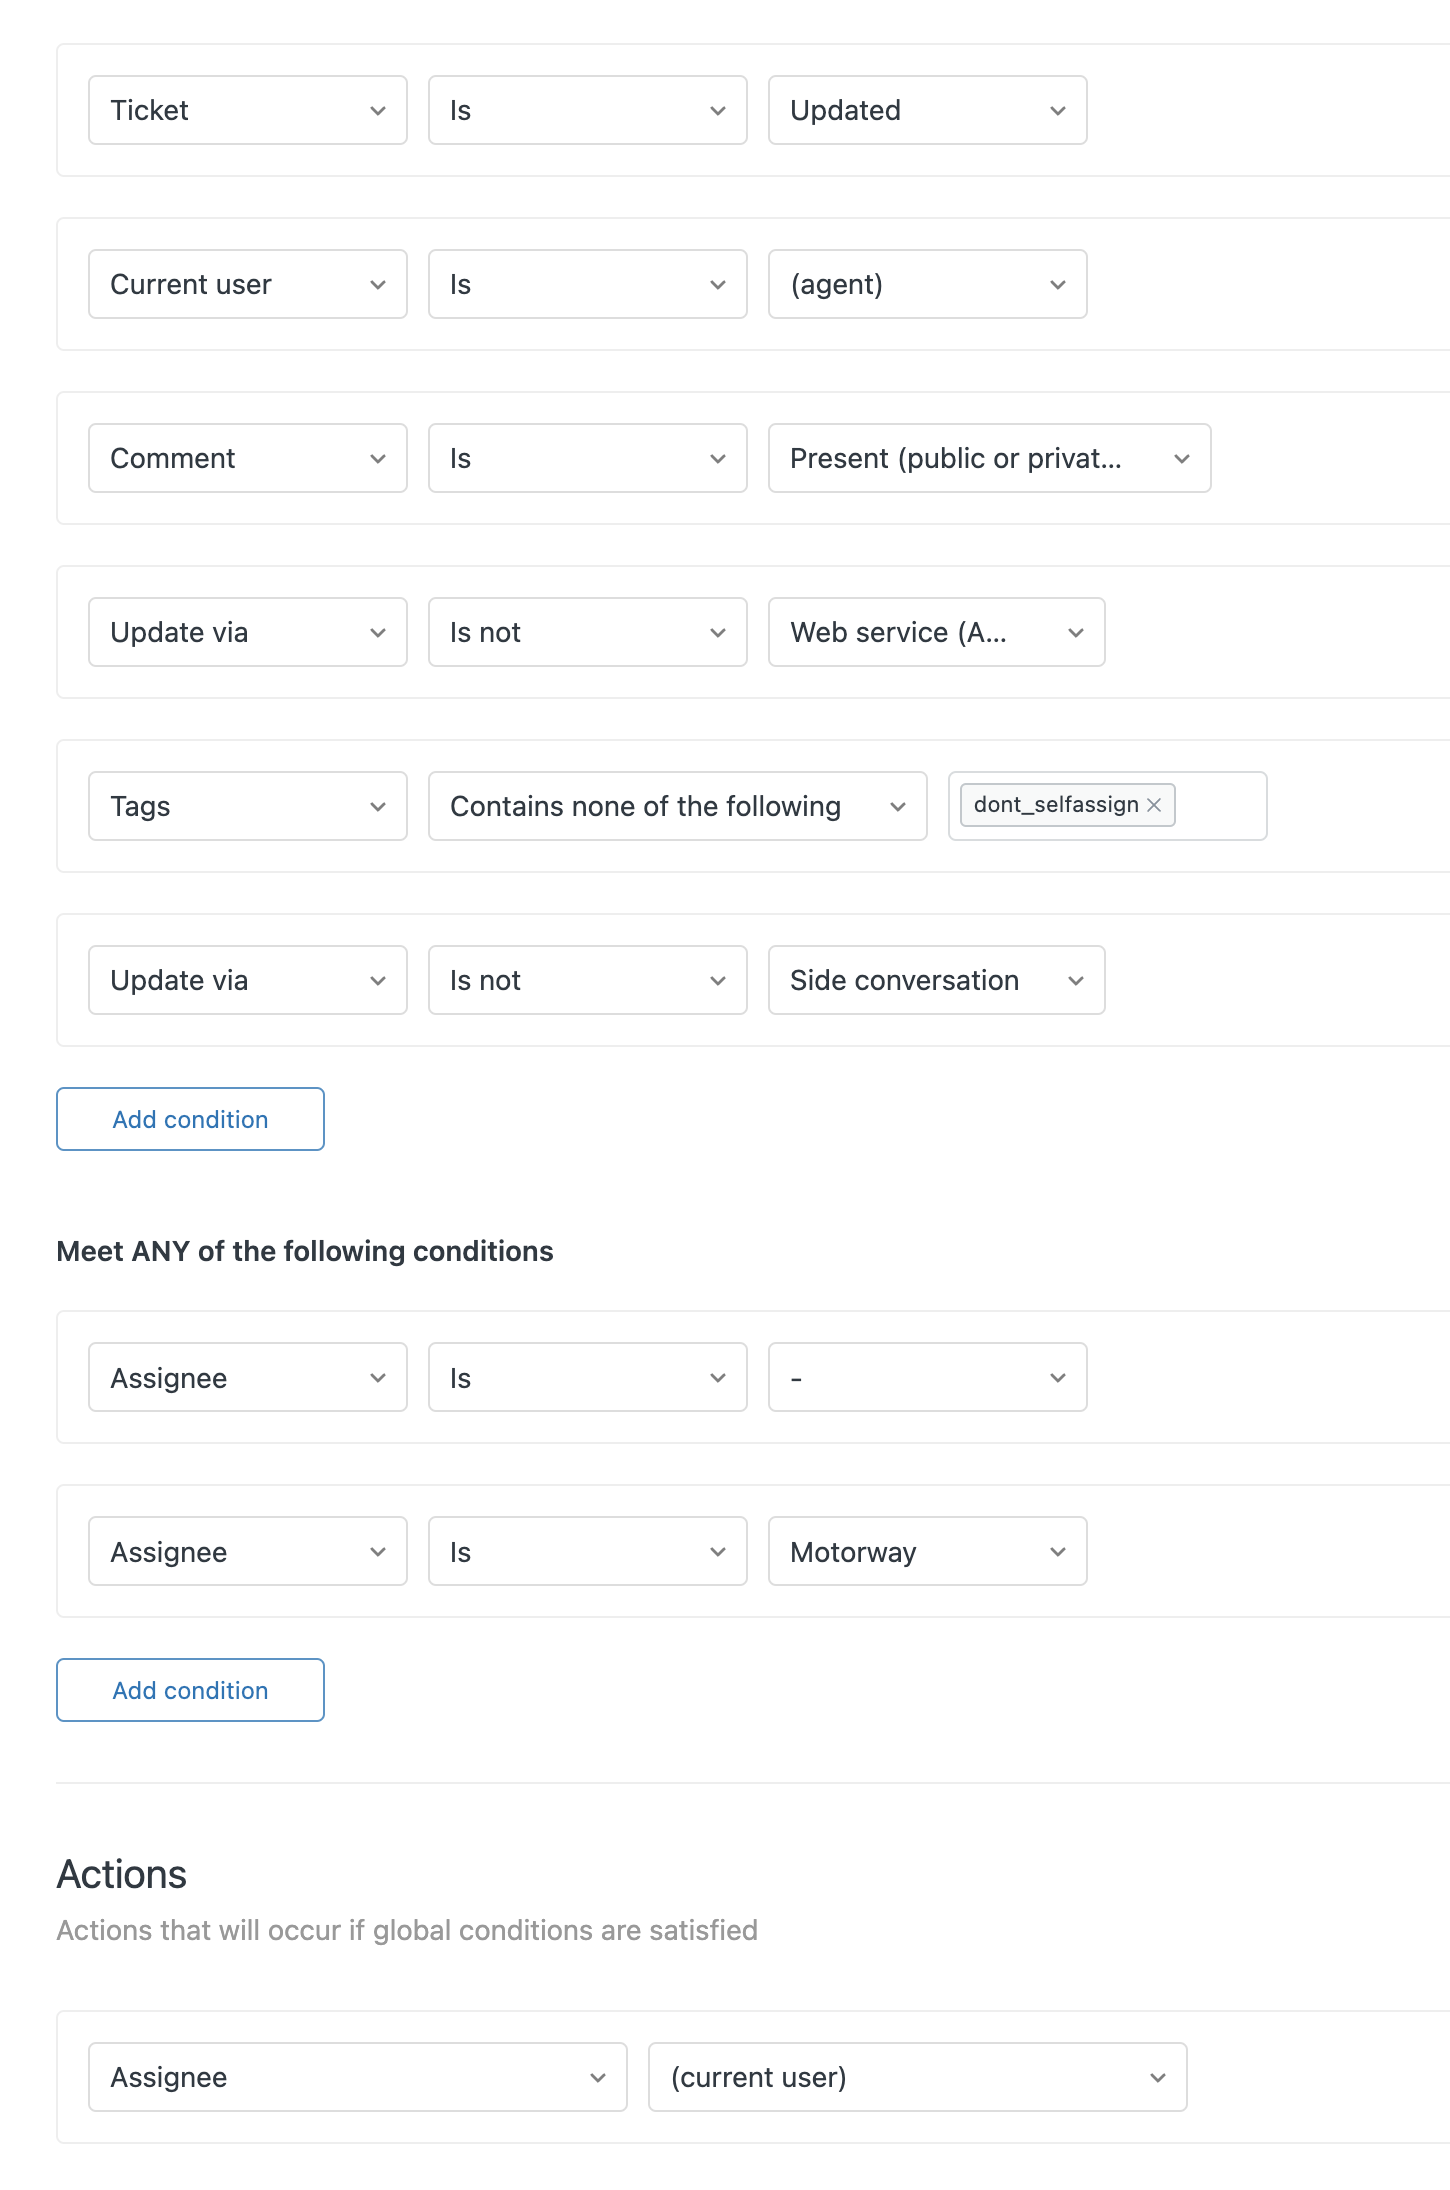Viewport: 1450px width, 2190px height.
Task: Expand the Tags field dropdown
Action: coord(247,806)
